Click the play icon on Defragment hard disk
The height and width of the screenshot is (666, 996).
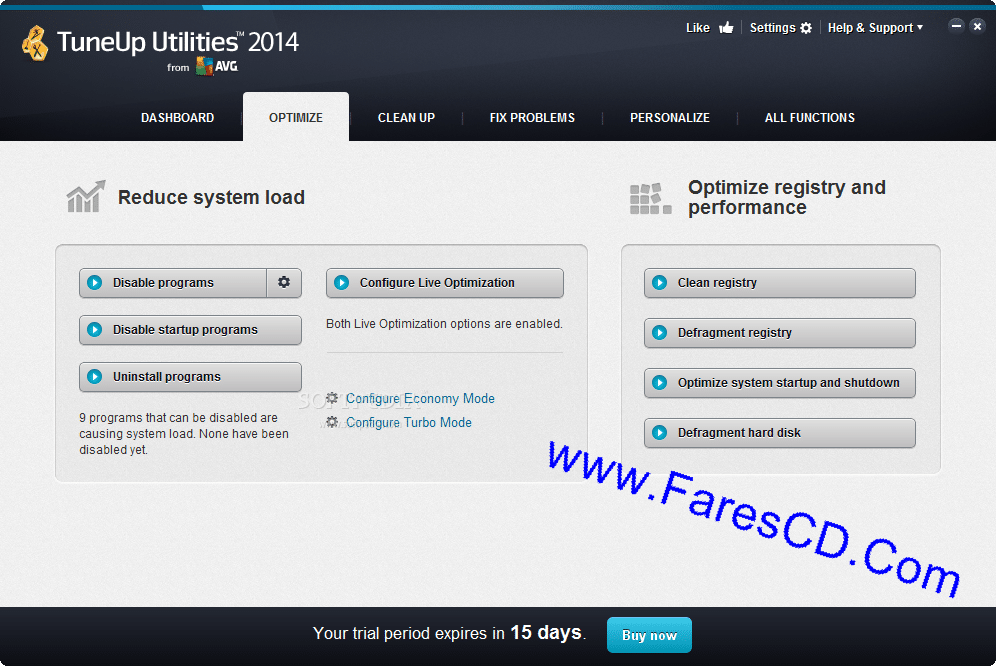660,432
